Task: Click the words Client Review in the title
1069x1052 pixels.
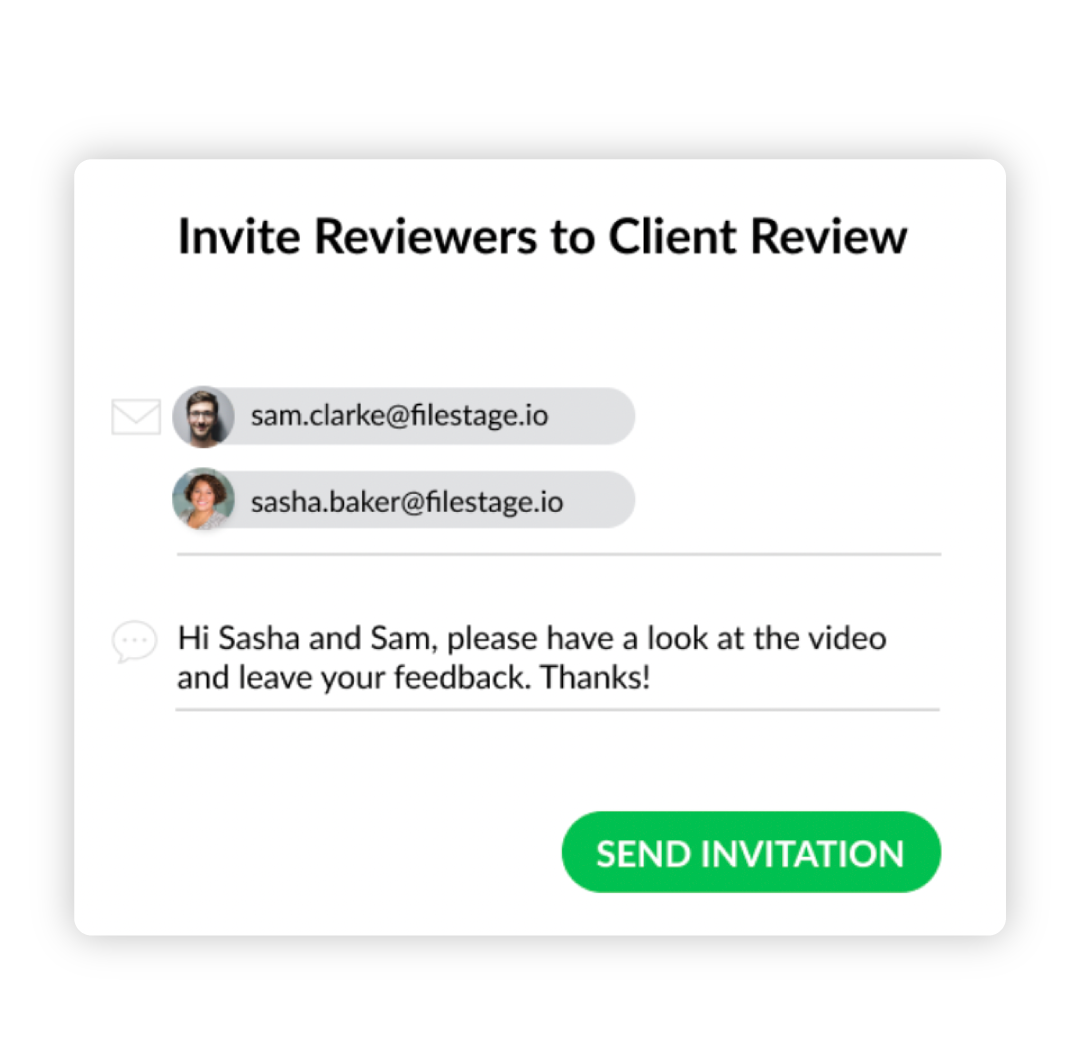Action: 757,237
